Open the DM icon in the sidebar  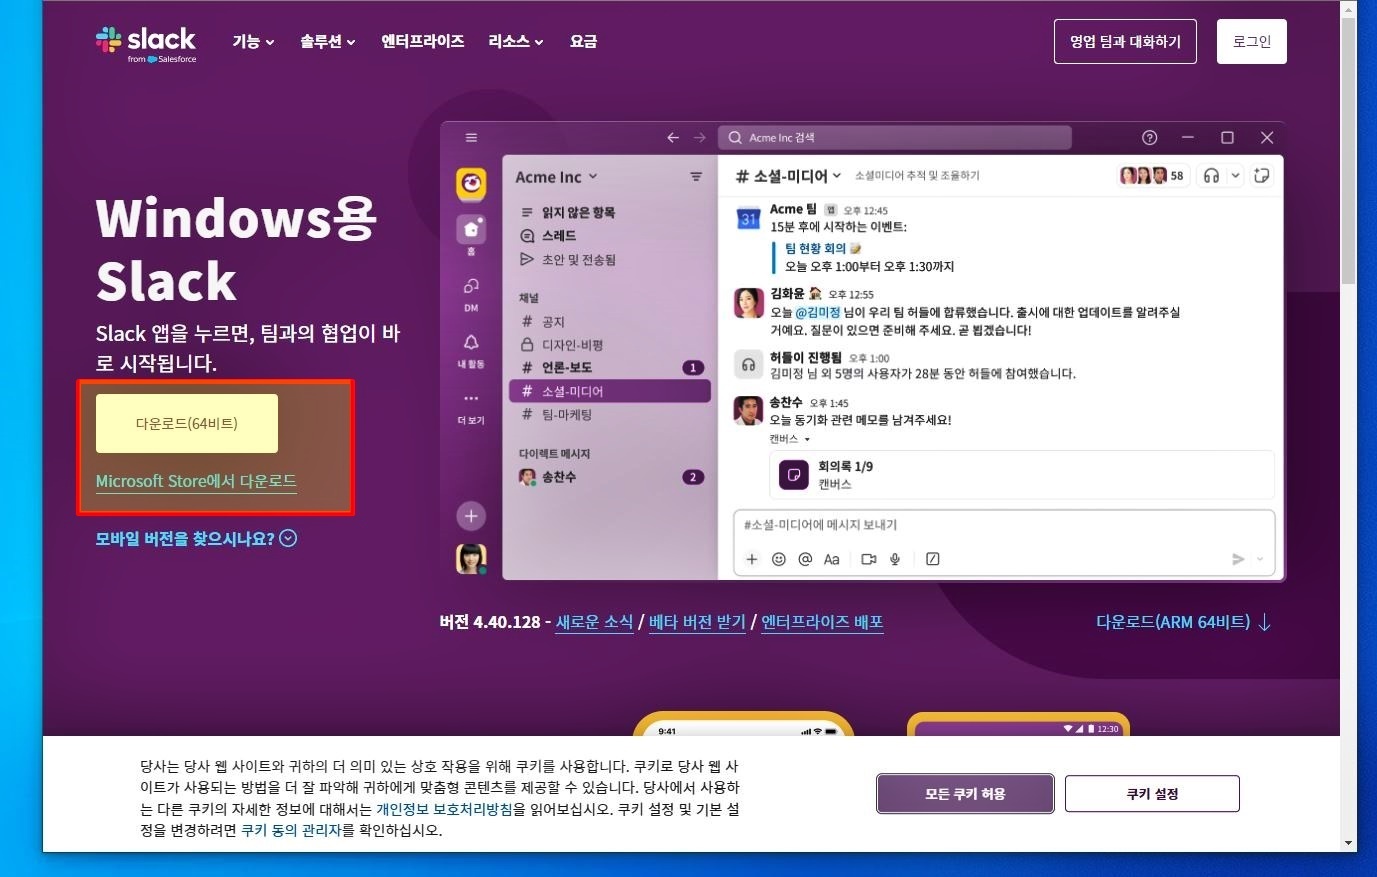click(471, 287)
